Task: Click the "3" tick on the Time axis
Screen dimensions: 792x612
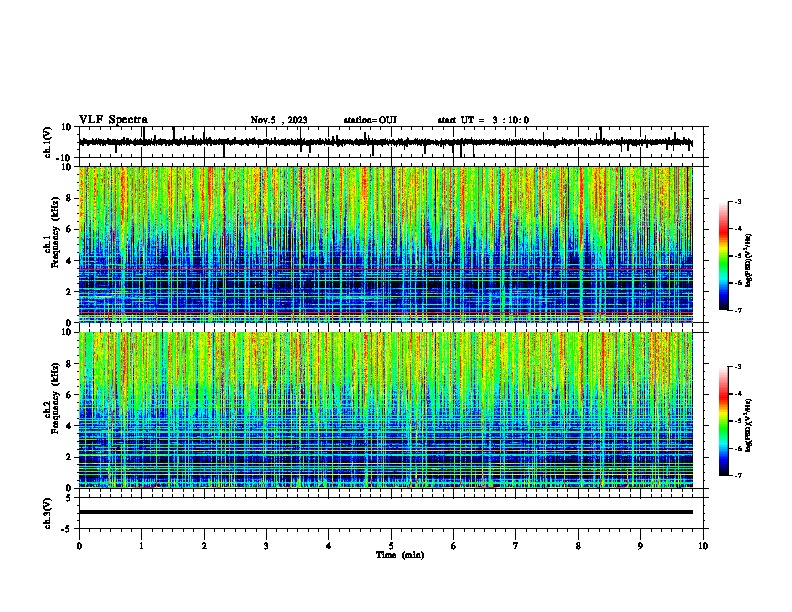Action: click(x=266, y=546)
